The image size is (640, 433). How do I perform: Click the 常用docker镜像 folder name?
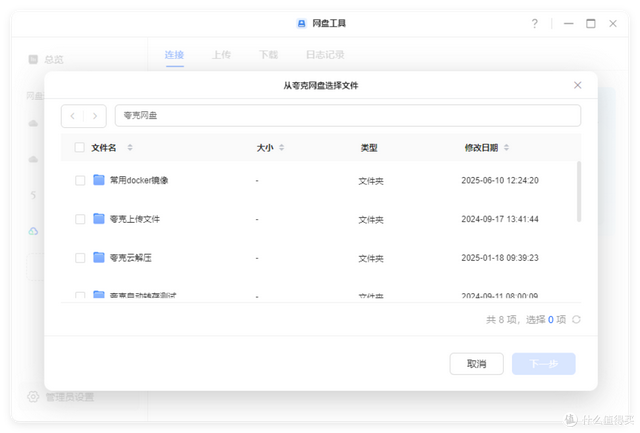click(x=139, y=180)
